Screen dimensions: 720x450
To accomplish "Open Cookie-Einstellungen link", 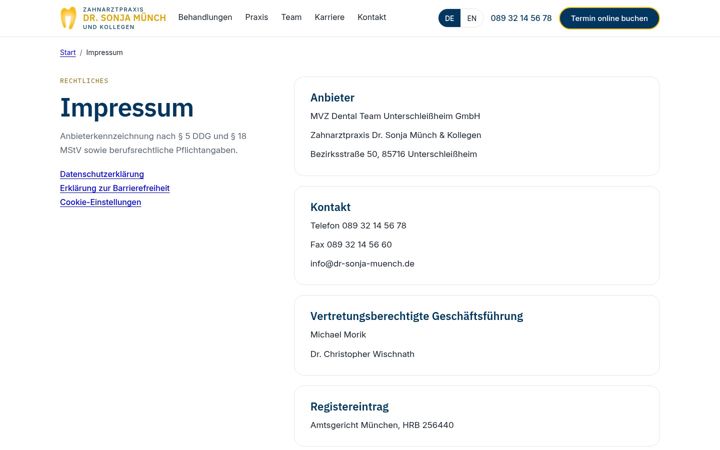I will click(101, 202).
